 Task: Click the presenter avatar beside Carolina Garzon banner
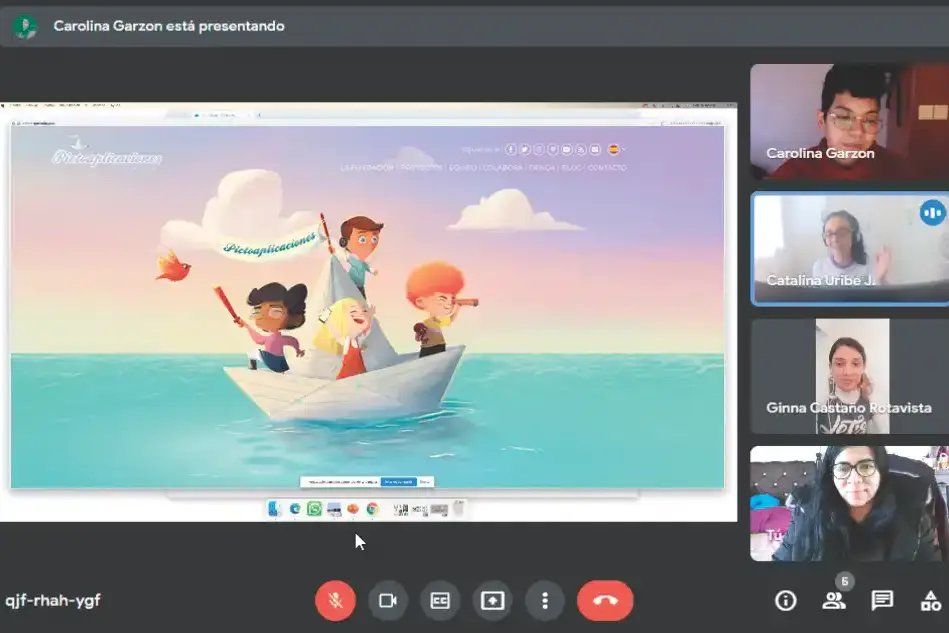click(25, 26)
